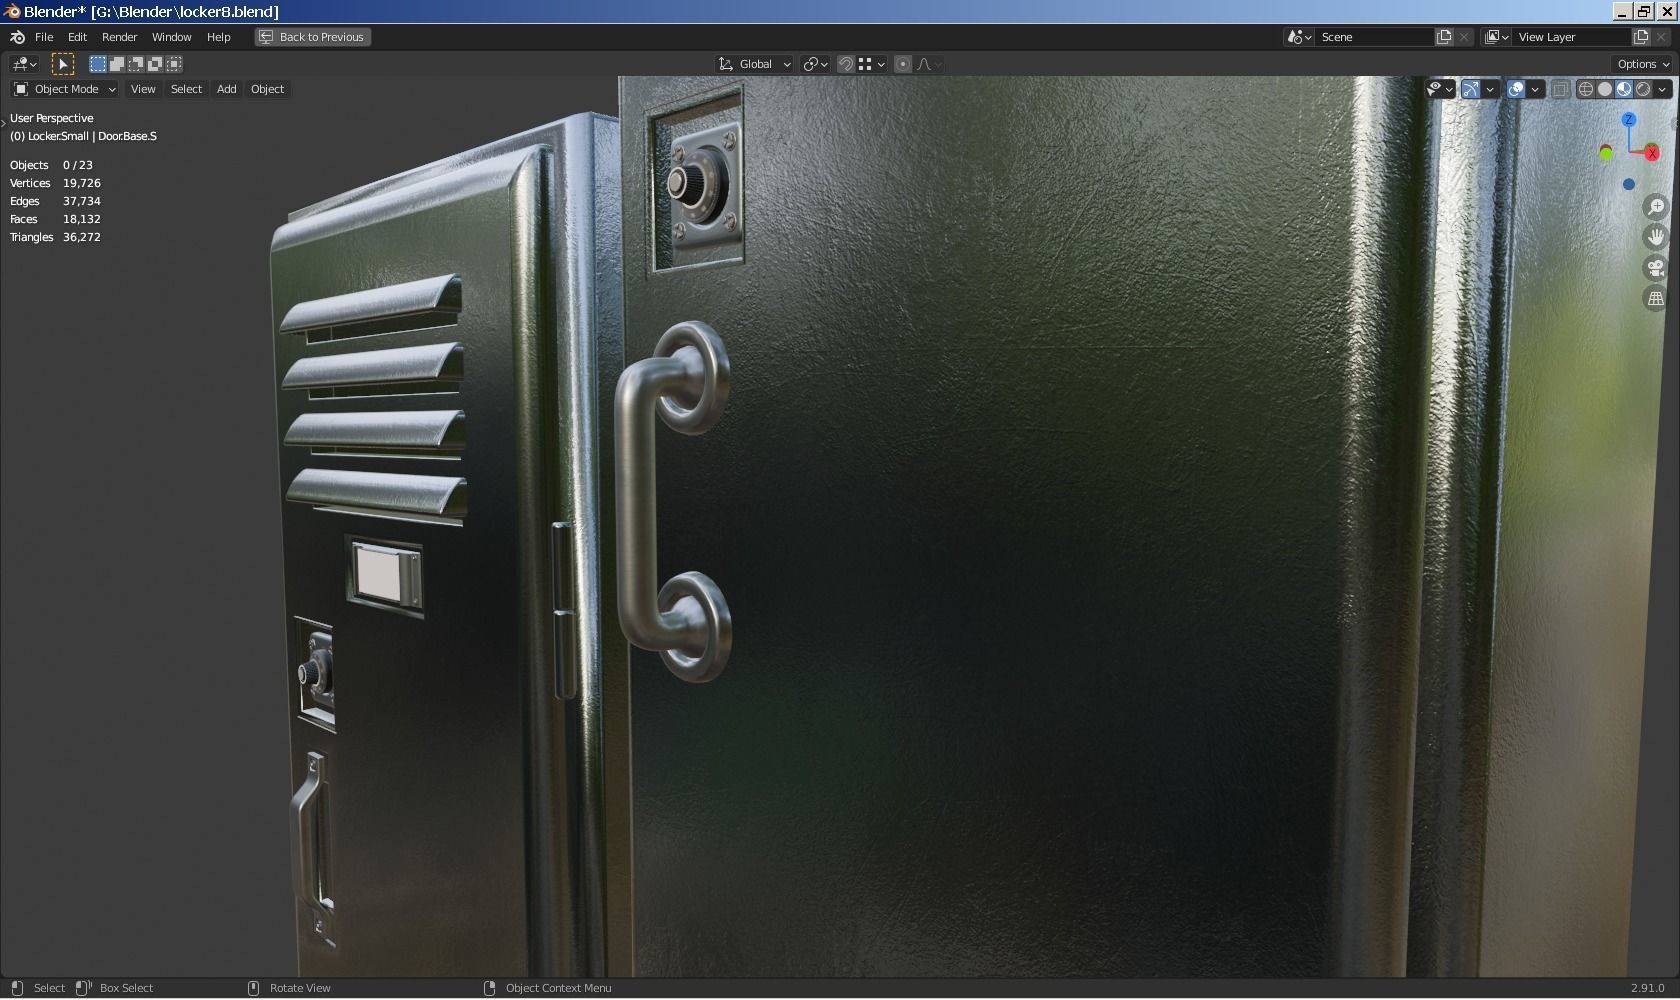Image resolution: width=1680 pixels, height=1000 pixels.
Task: Open the Editor Type selector icon
Action: click(x=22, y=63)
